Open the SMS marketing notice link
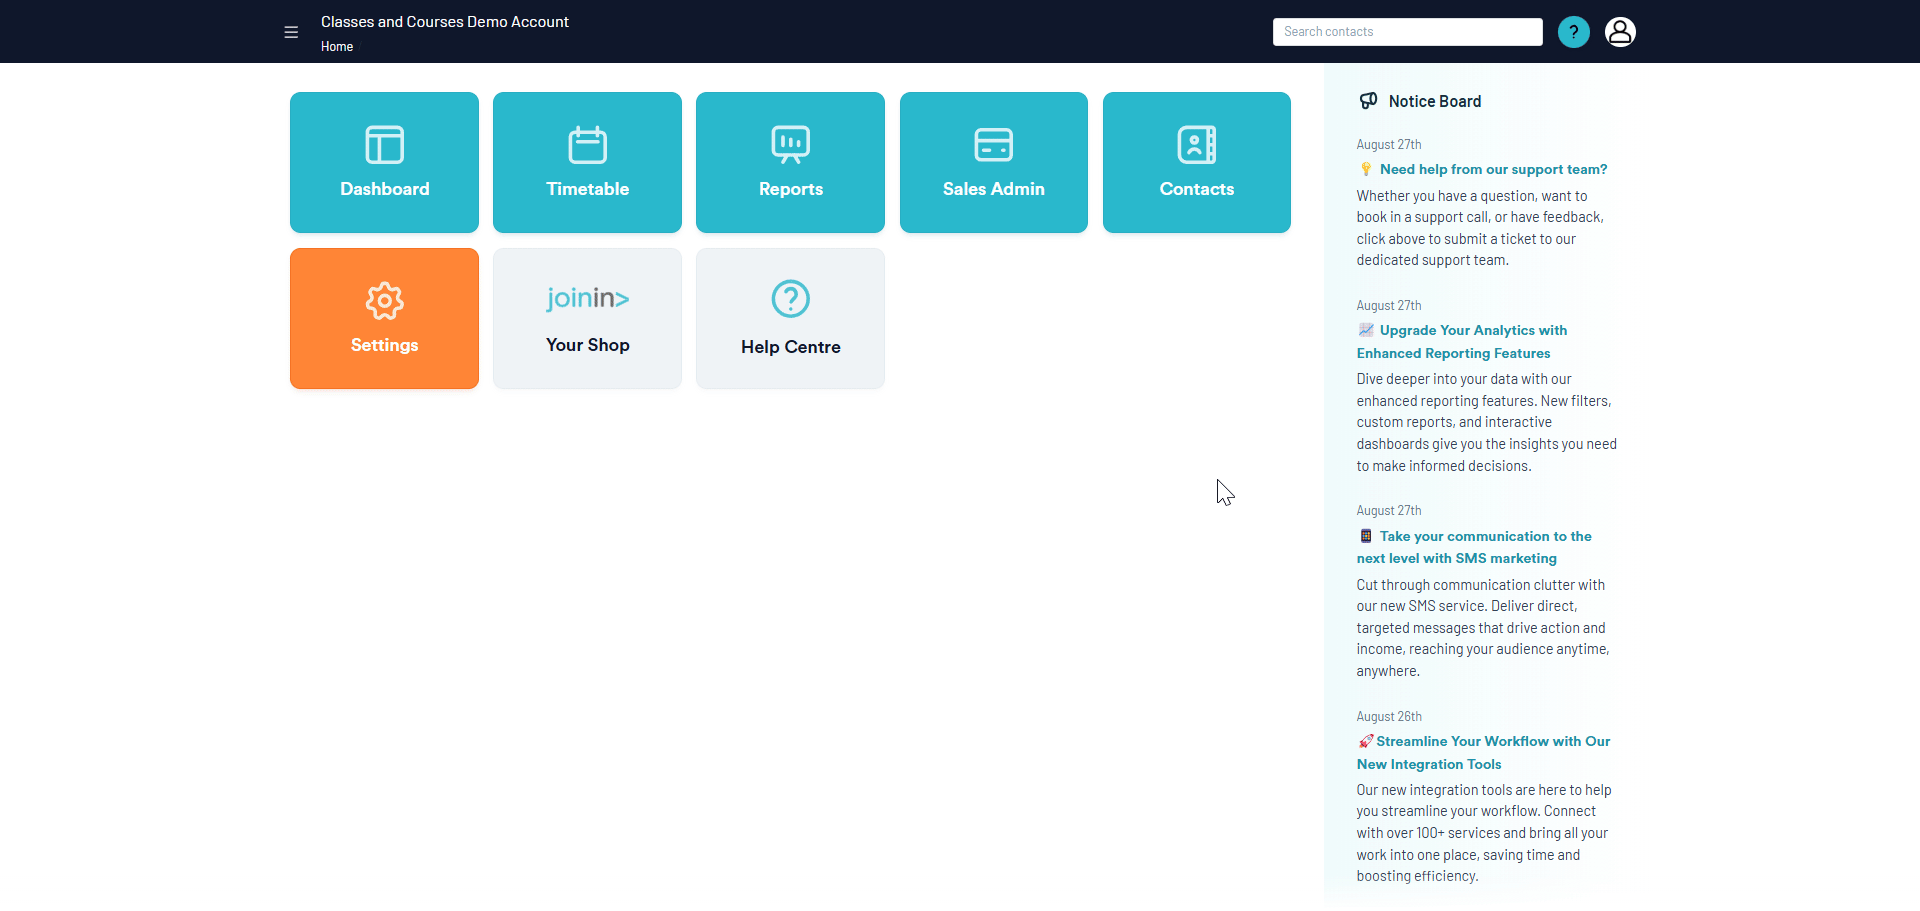Image resolution: width=1920 pixels, height=911 pixels. pos(1485,537)
